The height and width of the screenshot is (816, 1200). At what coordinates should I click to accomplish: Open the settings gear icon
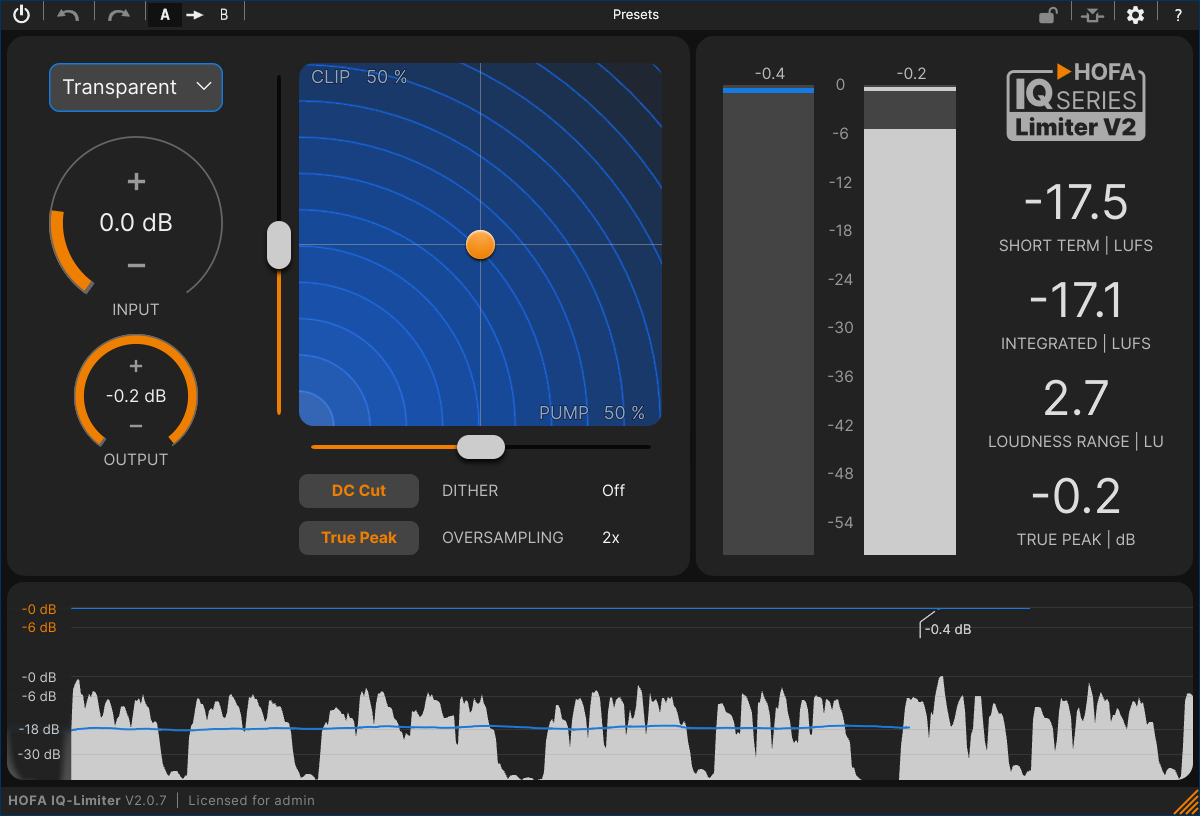pos(1135,15)
